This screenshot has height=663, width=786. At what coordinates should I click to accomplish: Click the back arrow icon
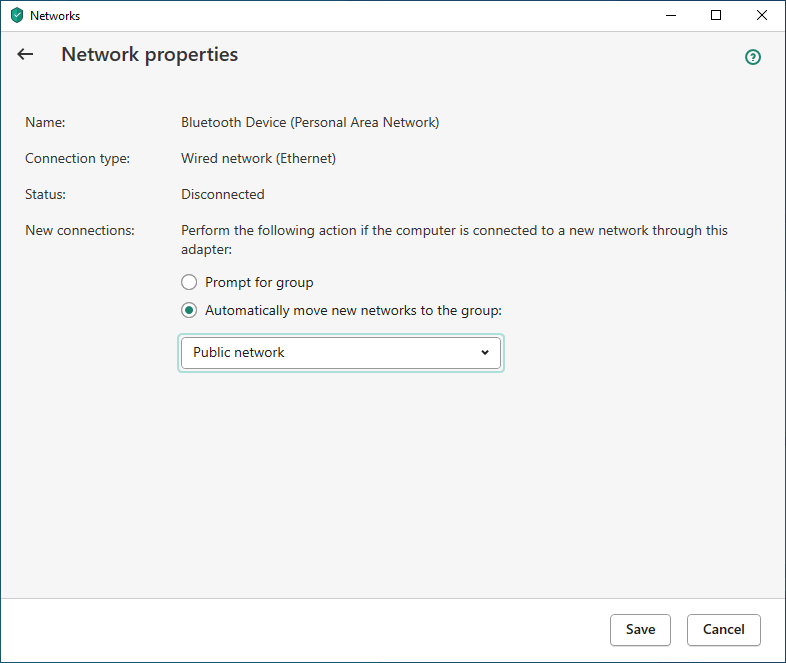point(25,55)
